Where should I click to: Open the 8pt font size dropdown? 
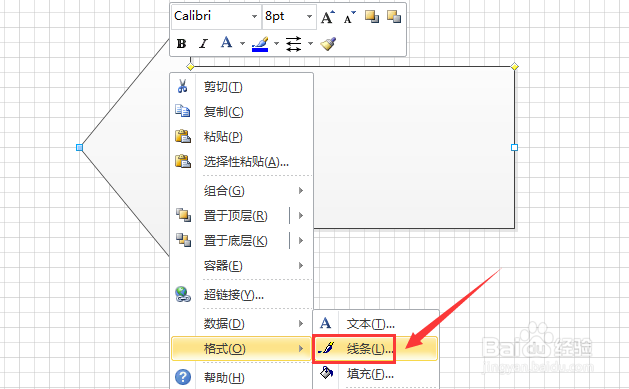(x=309, y=16)
